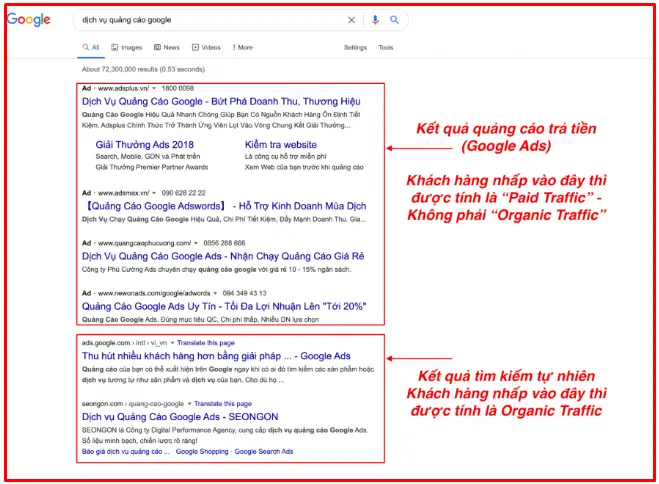Open ad 'Dịch Vụ Quảng Cáo Google Ads - Nhận Chạy'
The height and width of the screenshot is (484, 659).
click(223, 256)
